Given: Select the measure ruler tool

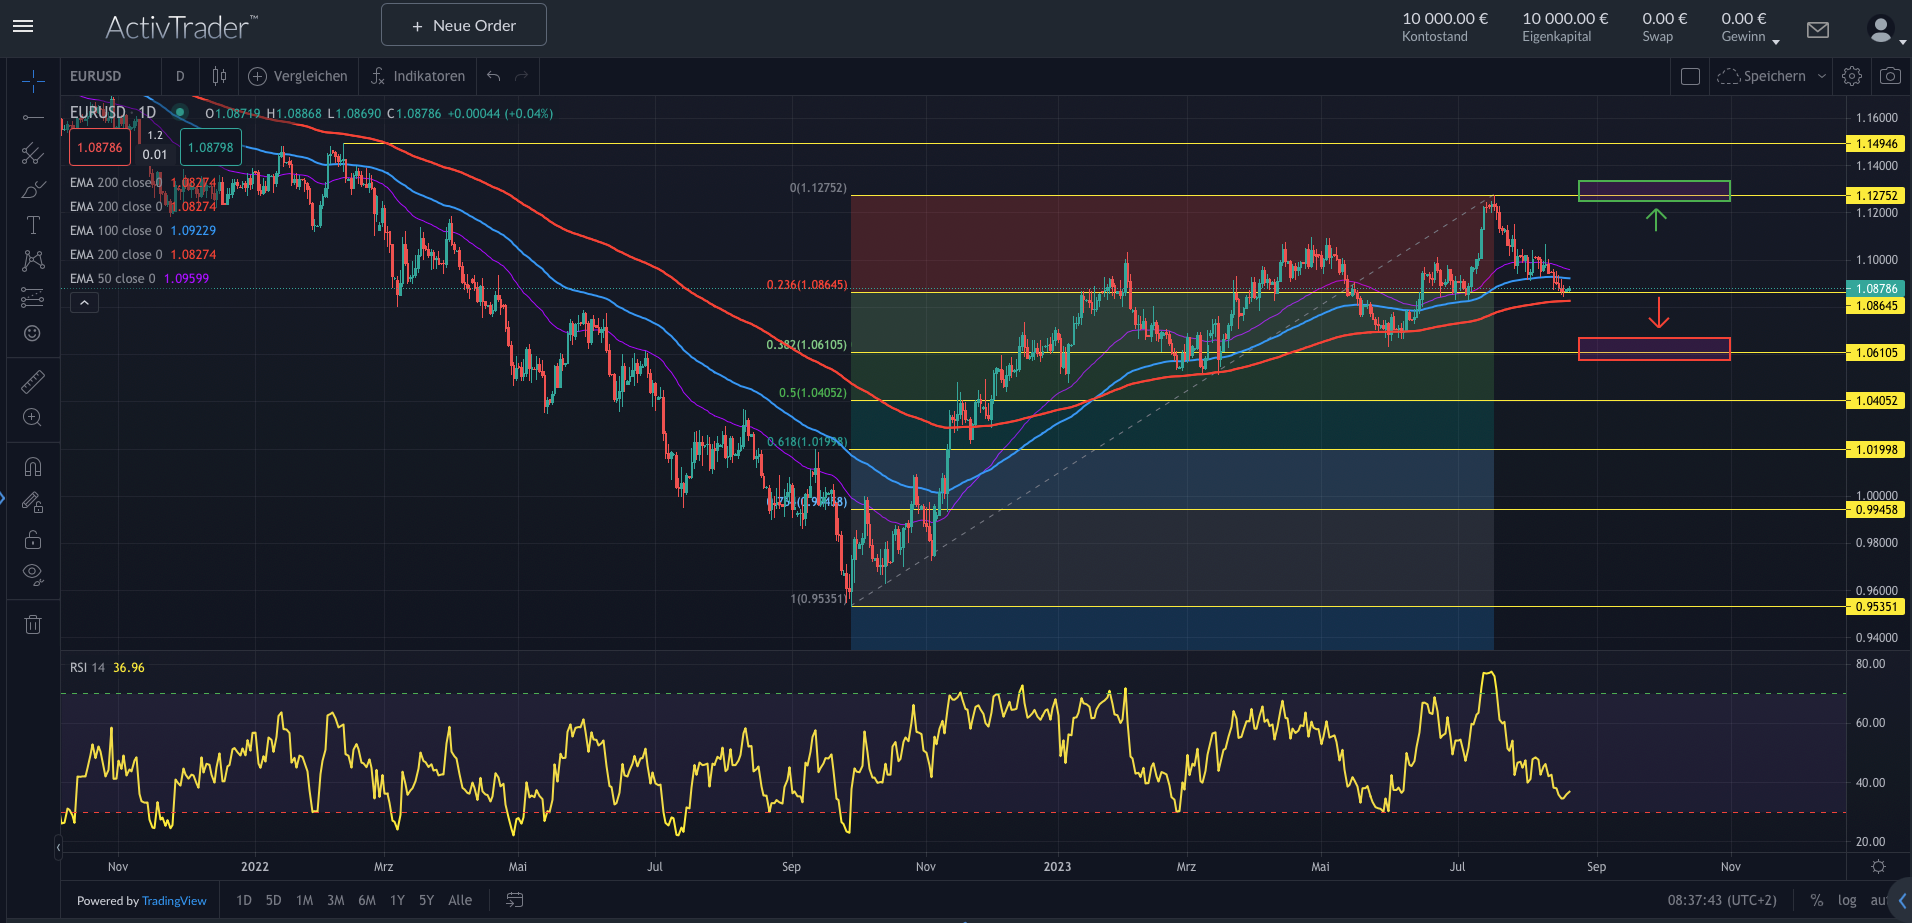Looking at the screenshot, I should click(33, 381).
